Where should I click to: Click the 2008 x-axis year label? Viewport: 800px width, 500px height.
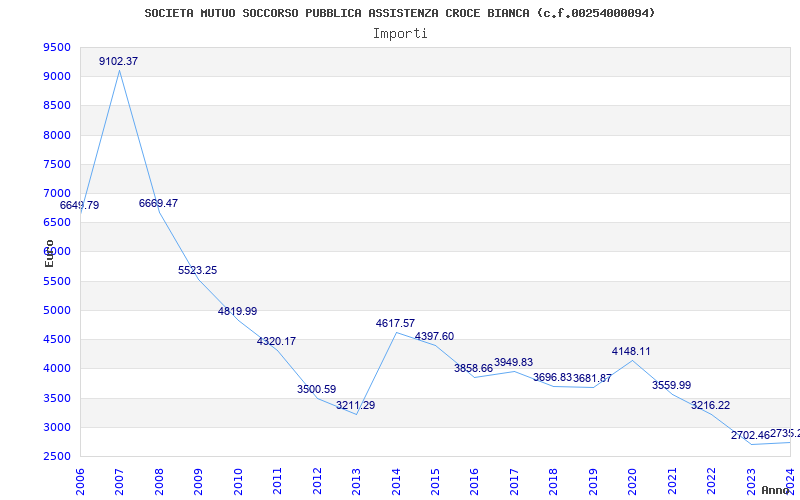click(x=159, y=481)
